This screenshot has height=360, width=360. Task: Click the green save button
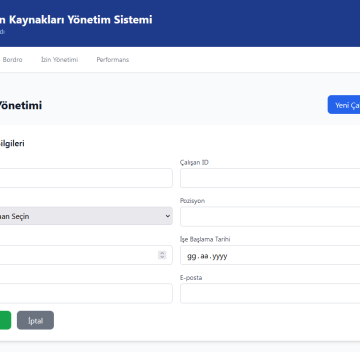[x=5, y=321]
